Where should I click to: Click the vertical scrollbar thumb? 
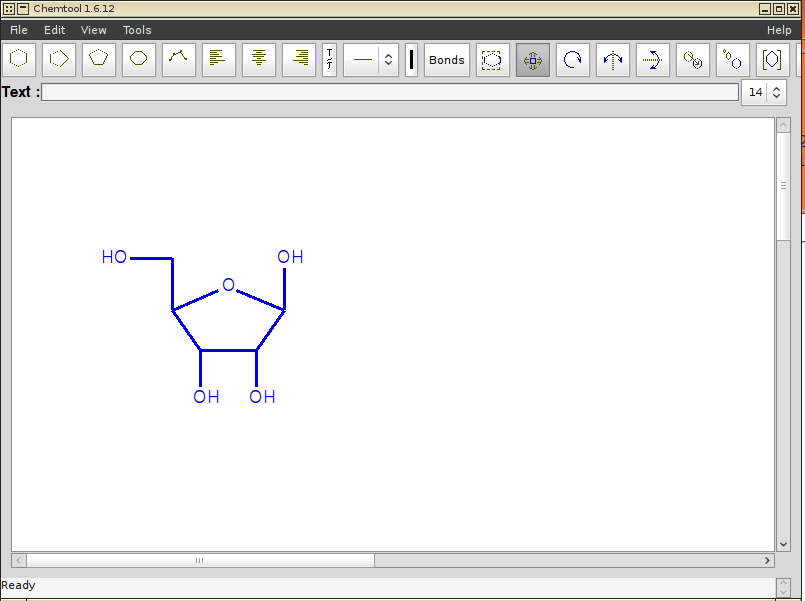click(783, 186)
